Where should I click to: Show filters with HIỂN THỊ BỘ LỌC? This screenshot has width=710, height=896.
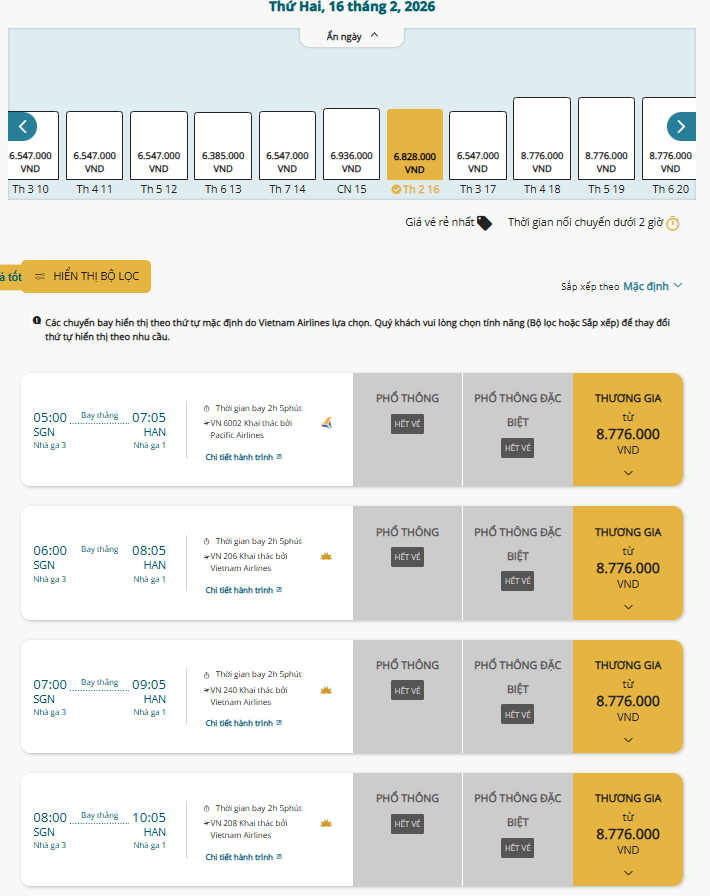click(x=86, y=276)
